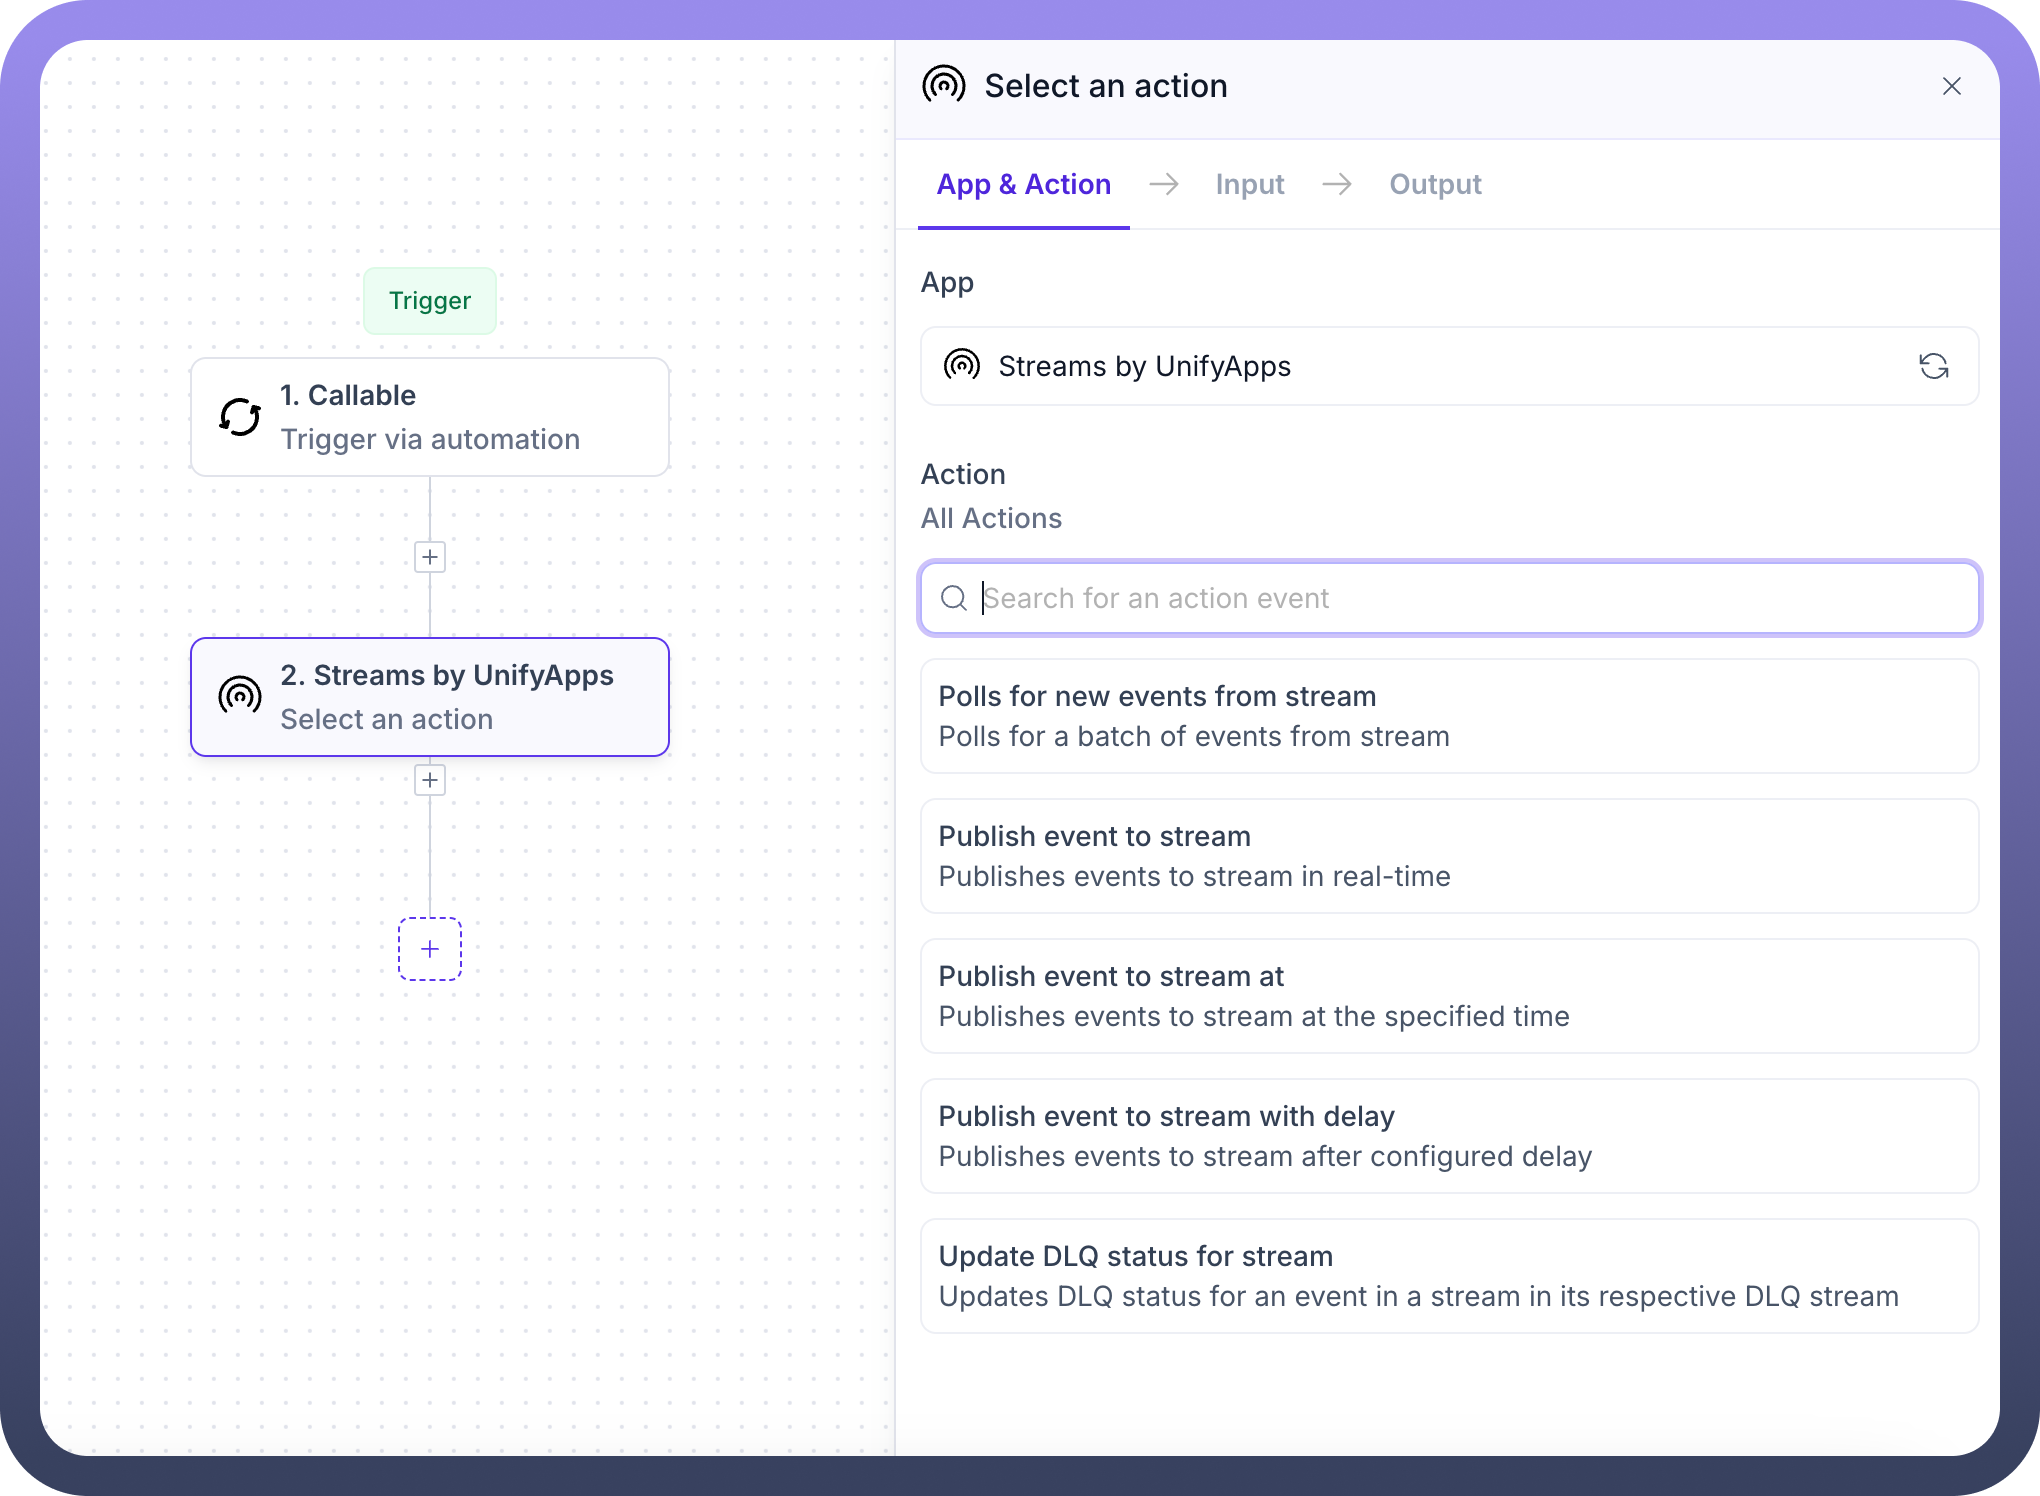The width and height of the screenshot is (2040, 1496).
Task: Switch to the Input tab
Action: (x=1249, y=184)
